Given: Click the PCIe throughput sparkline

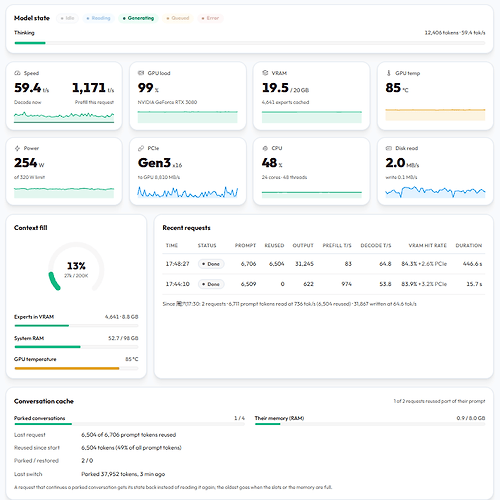Looking at the screenshot, I should click(x=188, y=192).
